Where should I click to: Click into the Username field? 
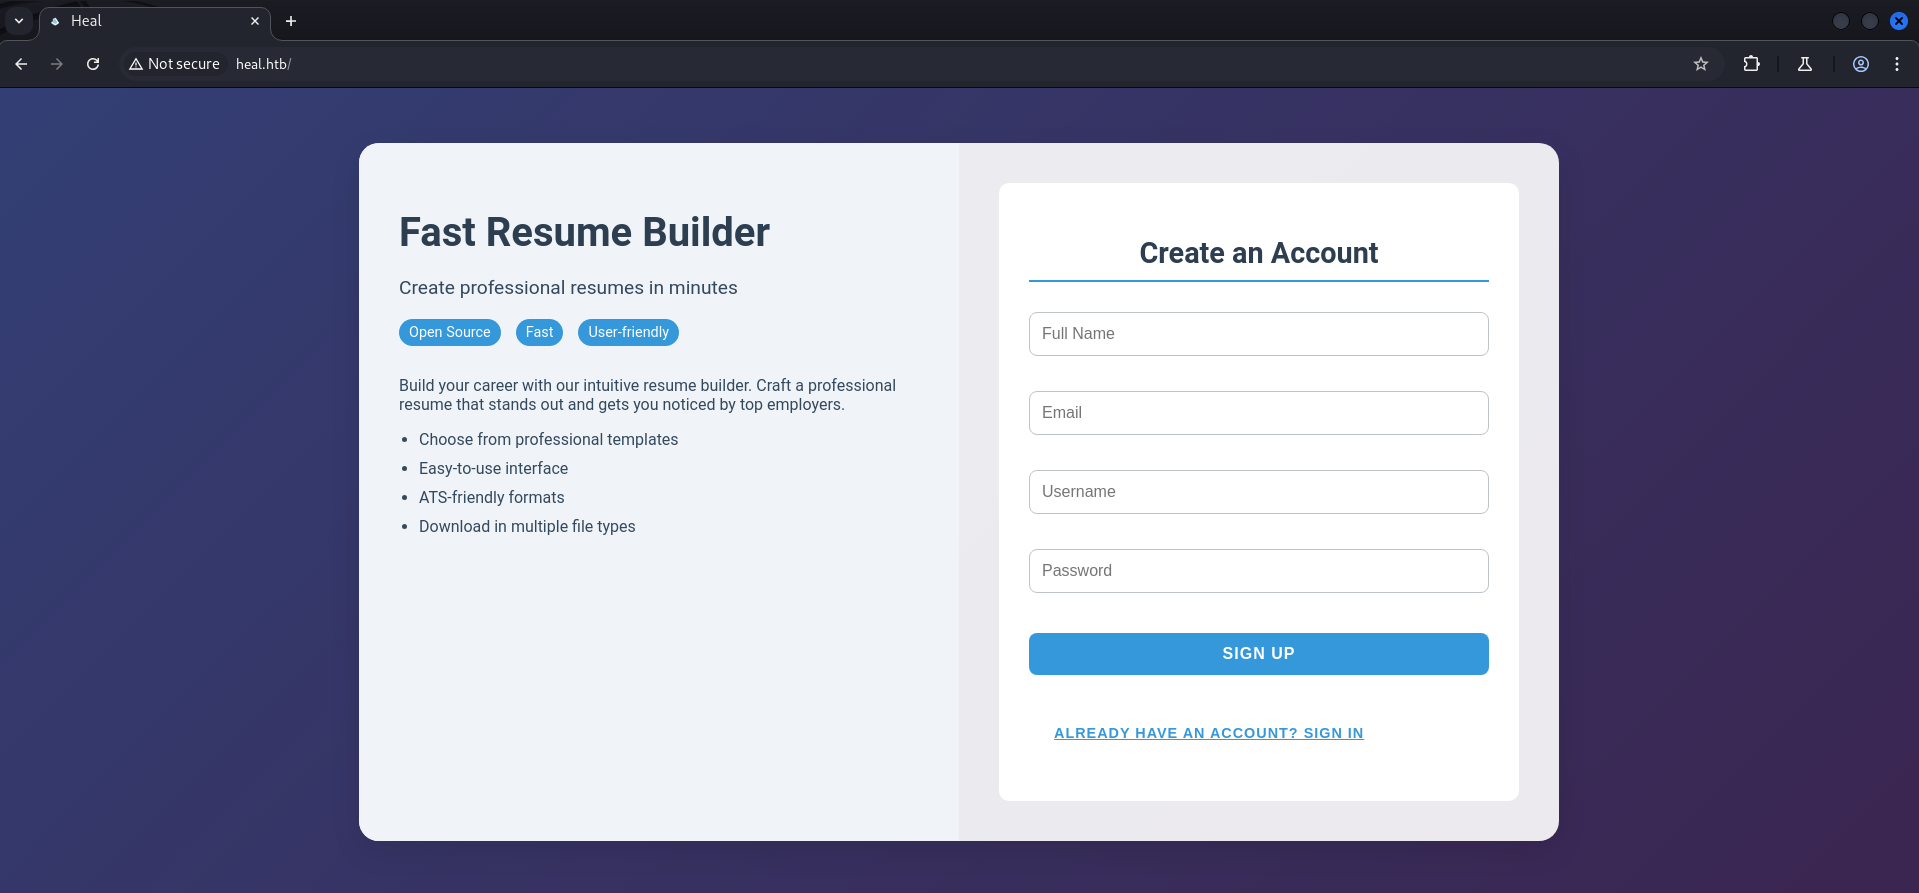(1258, 492)
